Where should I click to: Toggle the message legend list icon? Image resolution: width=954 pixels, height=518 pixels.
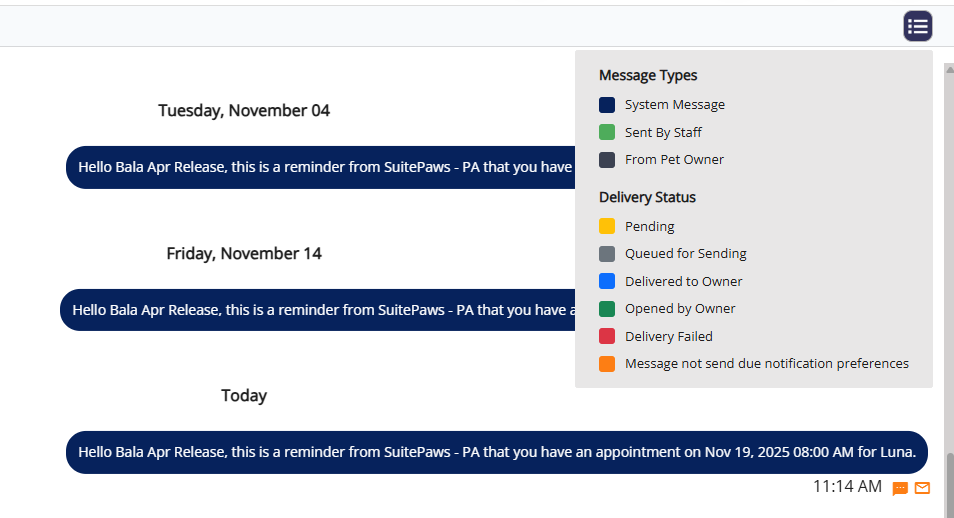(918, 26)
